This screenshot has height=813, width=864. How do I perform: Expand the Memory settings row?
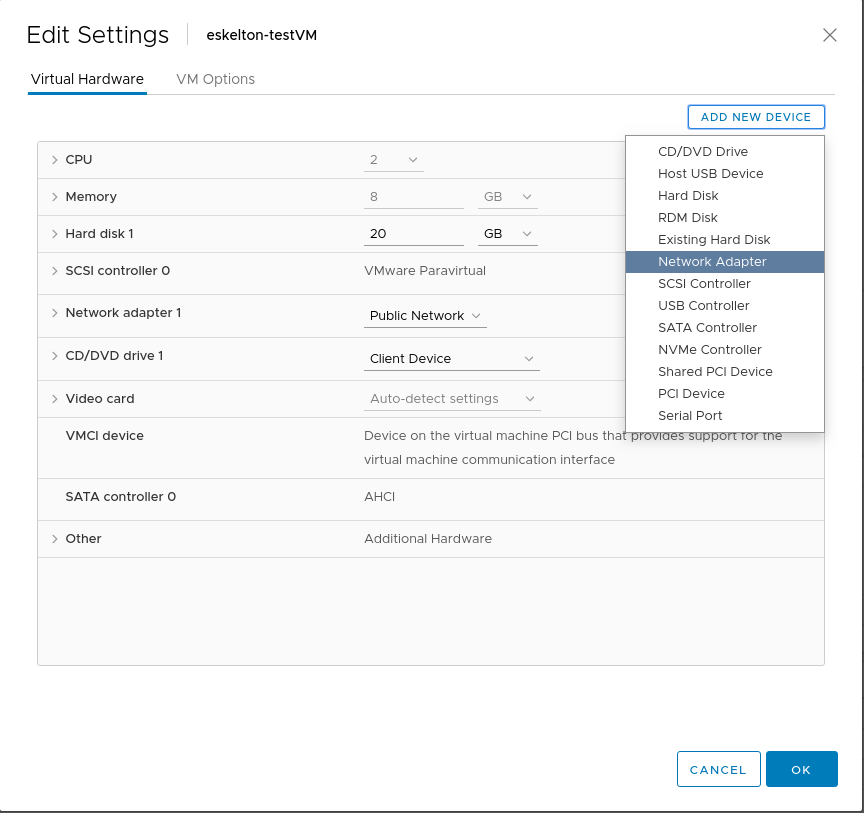click(55, 197)
